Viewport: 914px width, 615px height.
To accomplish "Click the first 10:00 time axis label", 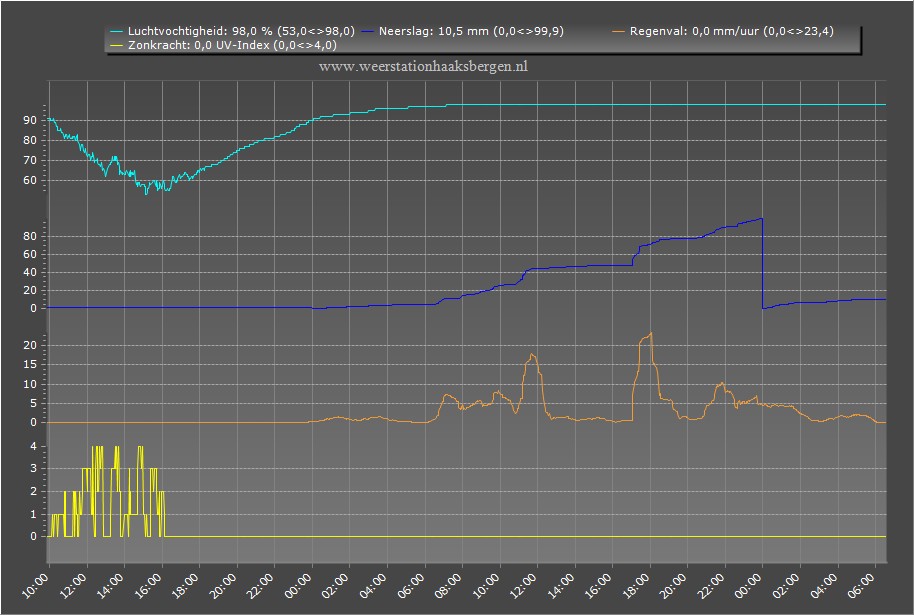I will (36, 585).
